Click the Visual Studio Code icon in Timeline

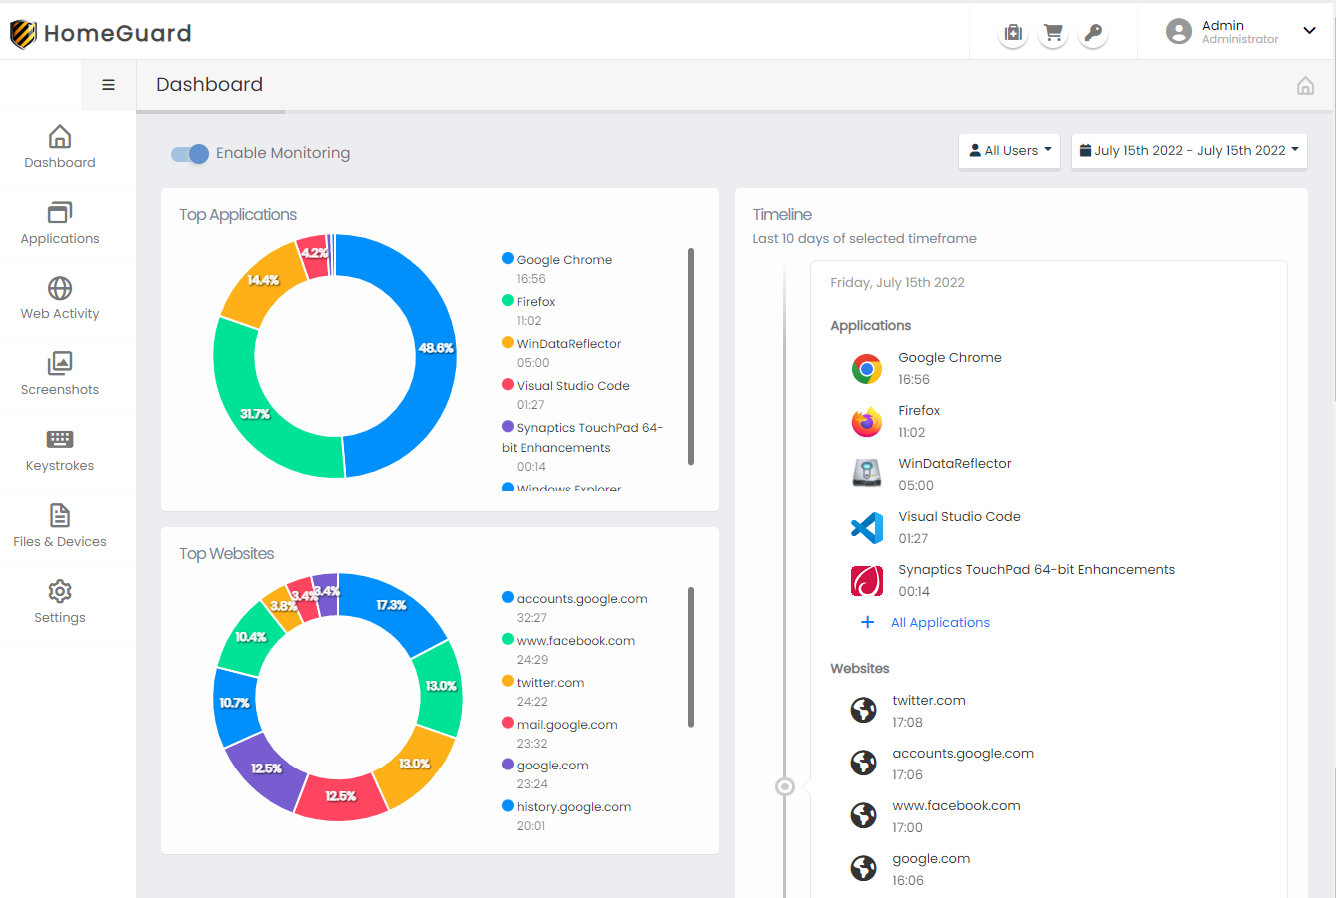tap(867, 527)
